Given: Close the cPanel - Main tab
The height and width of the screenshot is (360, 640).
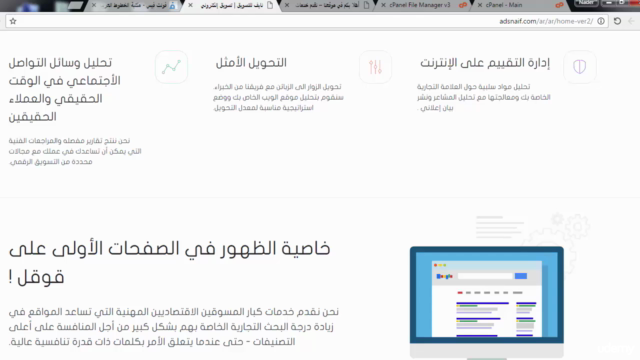Looking at the screenshot, I should point(480,5).
